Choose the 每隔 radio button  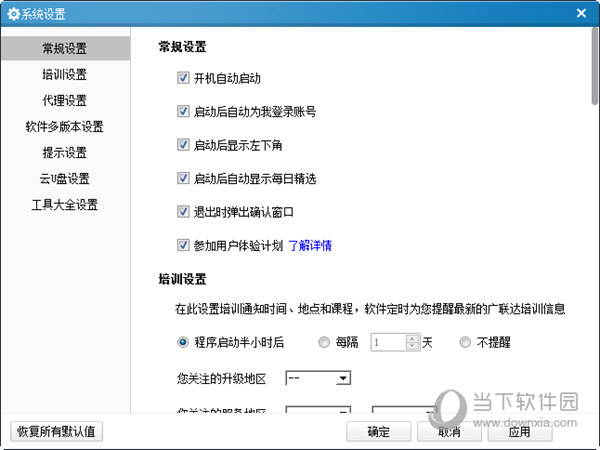point(324,342)
